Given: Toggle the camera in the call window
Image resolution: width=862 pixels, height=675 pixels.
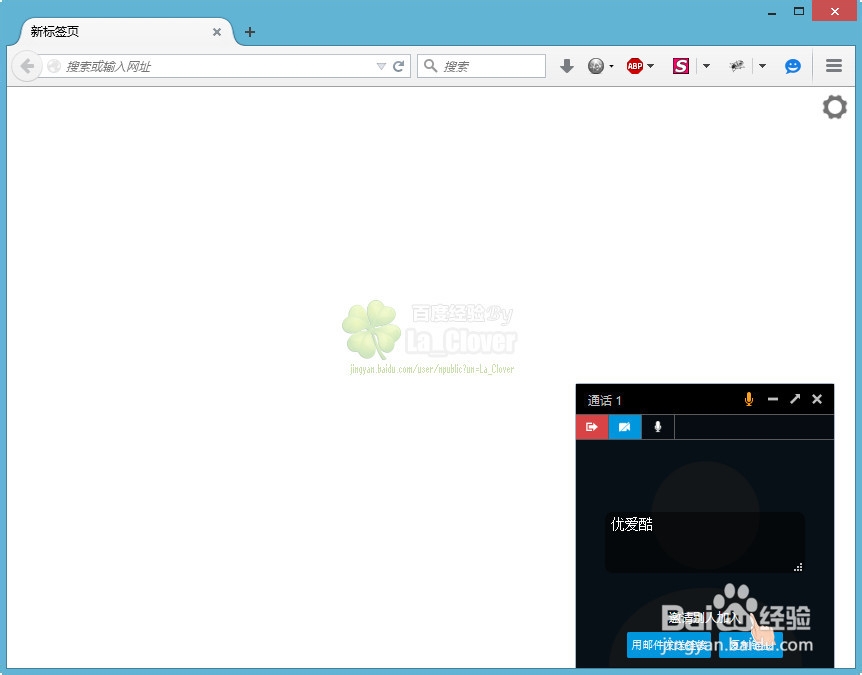Looking at the screenshot, I should [625, 427].
